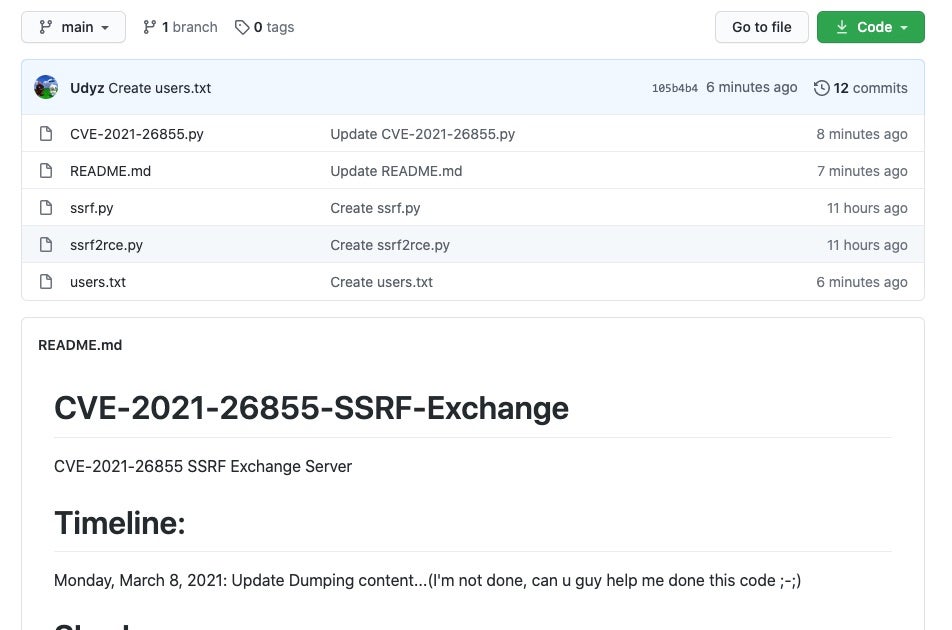Click the file icon beside CVE-2021-26855.py
952x630 pixels.
tap(45, 134)
